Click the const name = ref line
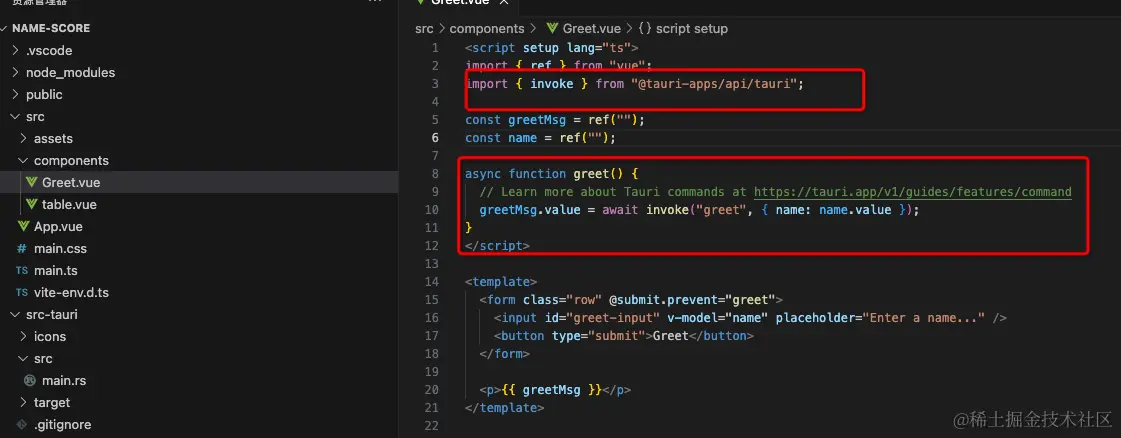 point(540,138)
